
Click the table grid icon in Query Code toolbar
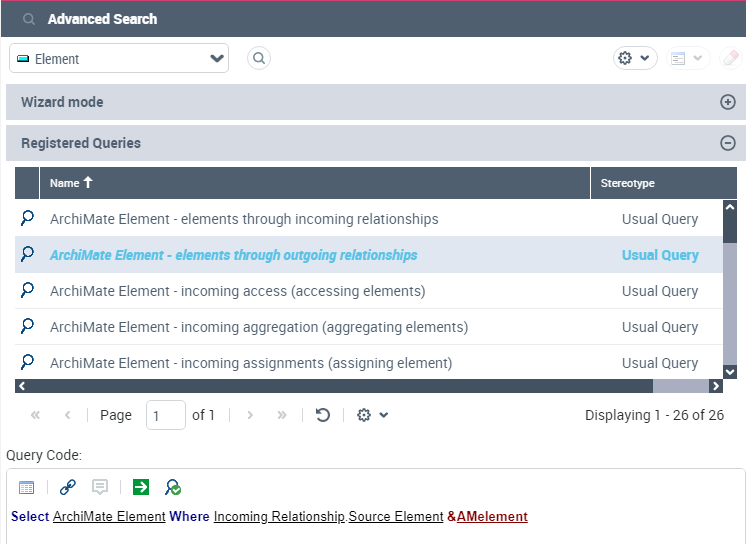tap(27, 487)
